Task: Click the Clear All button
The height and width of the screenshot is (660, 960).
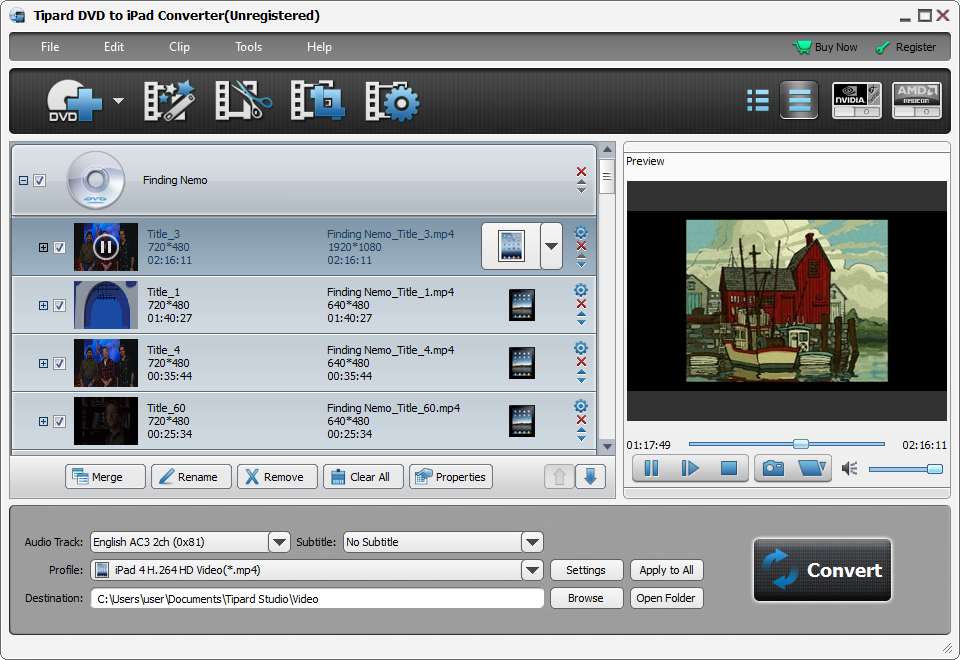Action: click(x=364, y=477)
